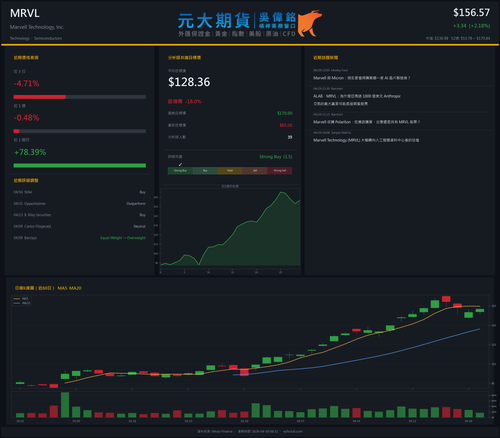Click the highest red candlestick near chart top
The image size is (500, 438).
[x=446, y=299]
